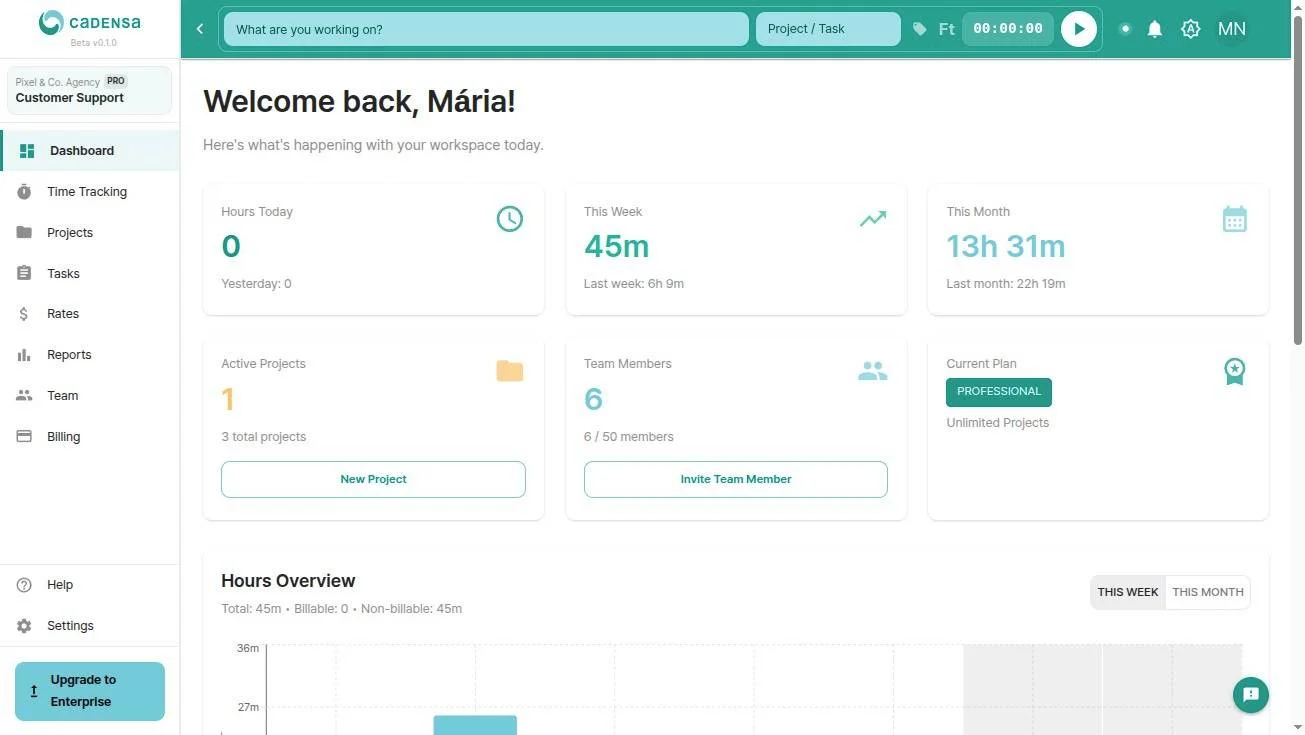The height and width of the screenshot is (735, 1305).
Task: Click Upgrade to Enterprise button
Action: (90, 691)
